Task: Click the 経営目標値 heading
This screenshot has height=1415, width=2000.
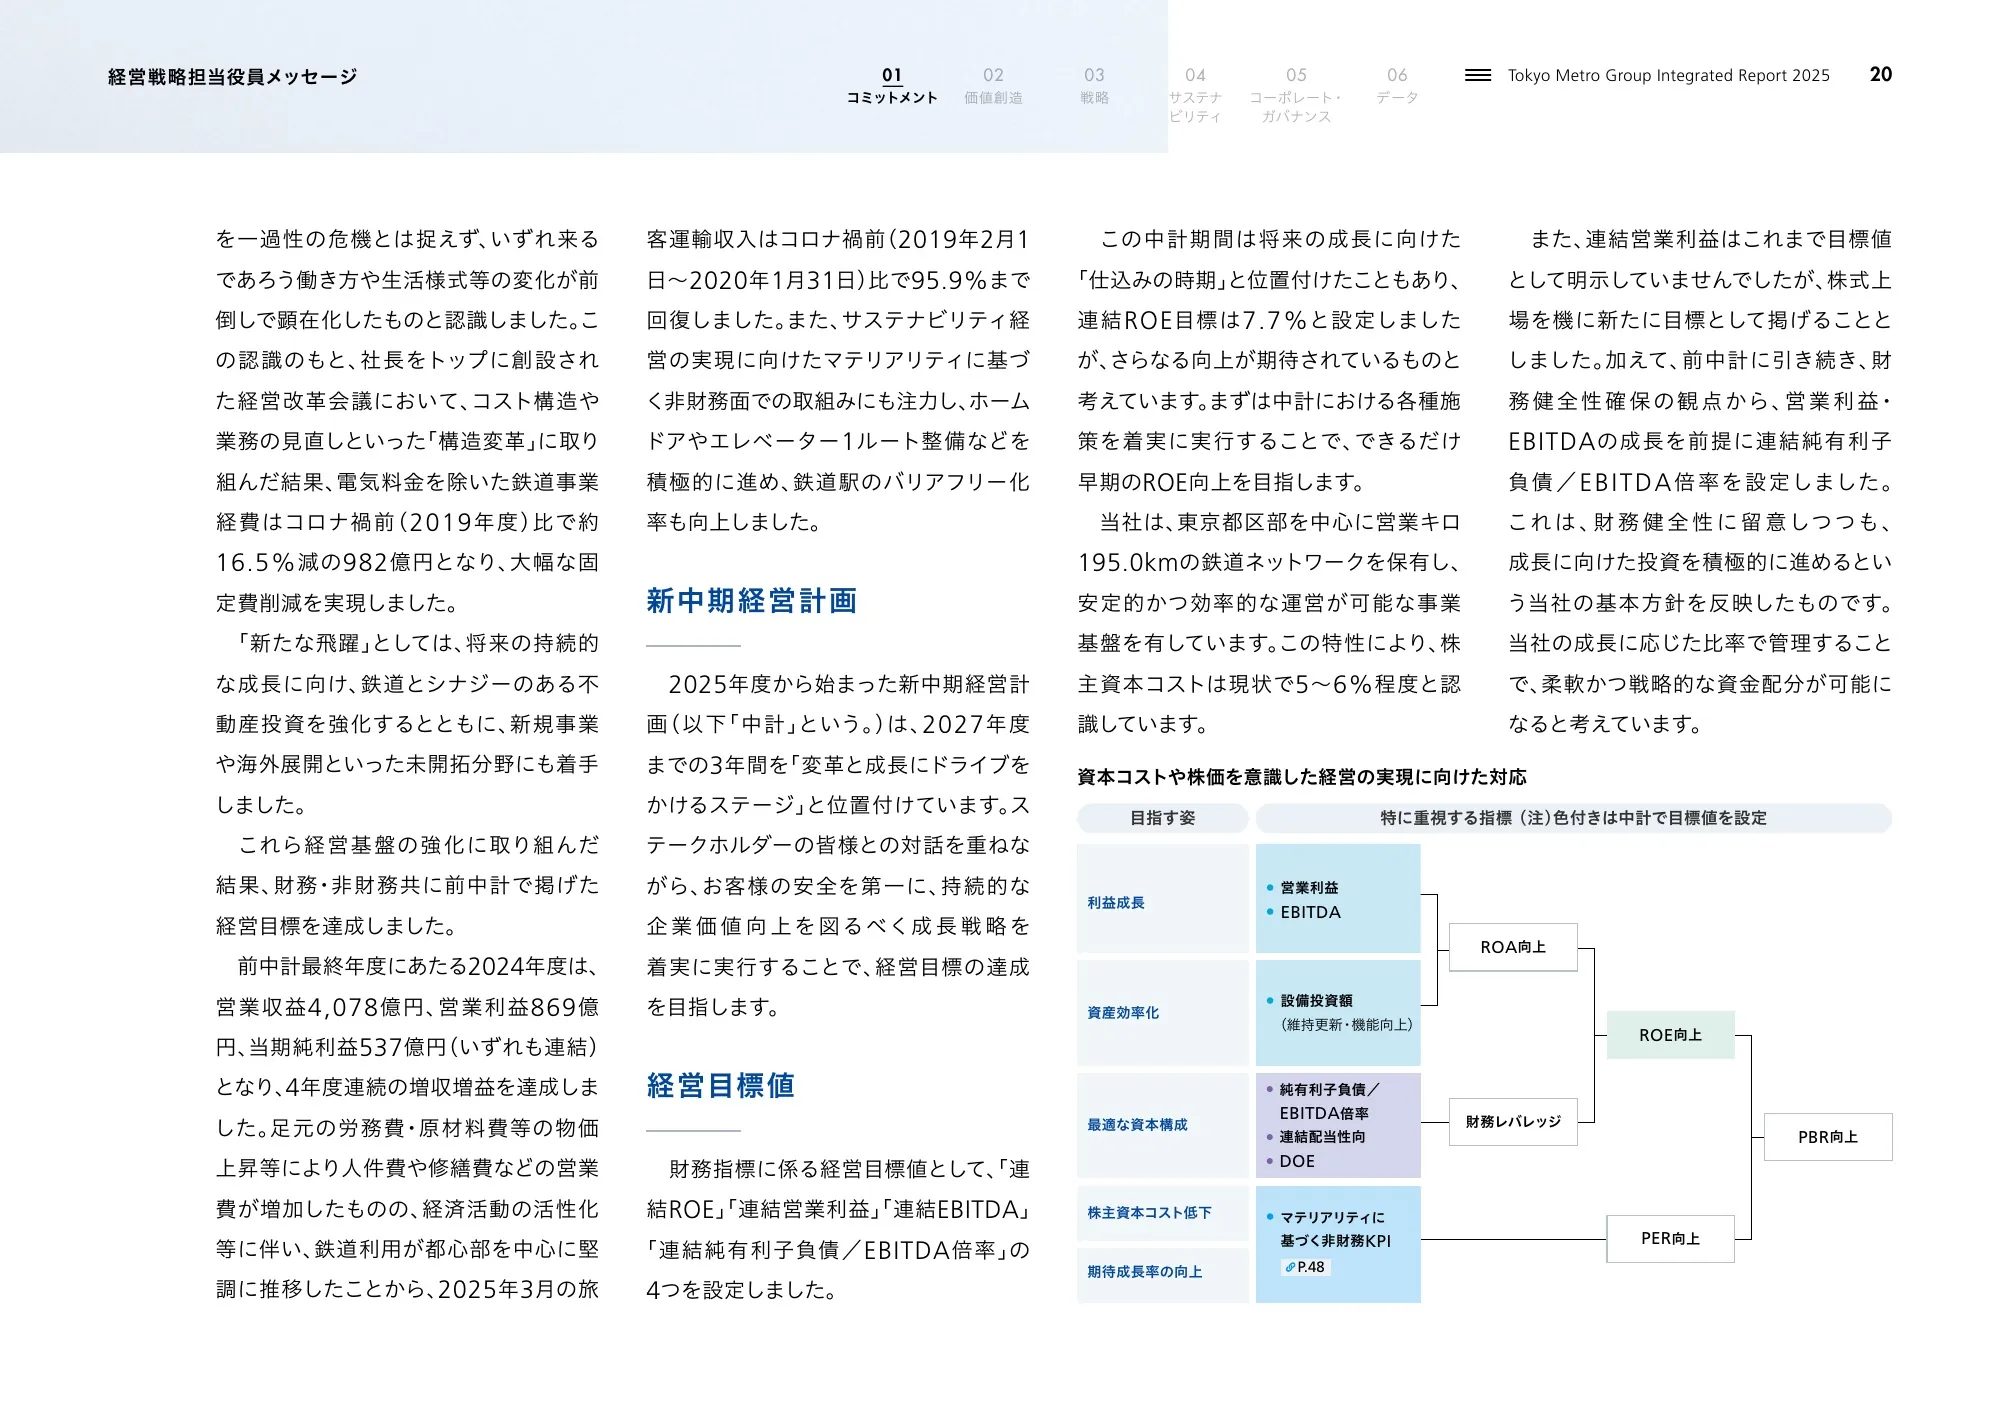Action: (720, 1086)
